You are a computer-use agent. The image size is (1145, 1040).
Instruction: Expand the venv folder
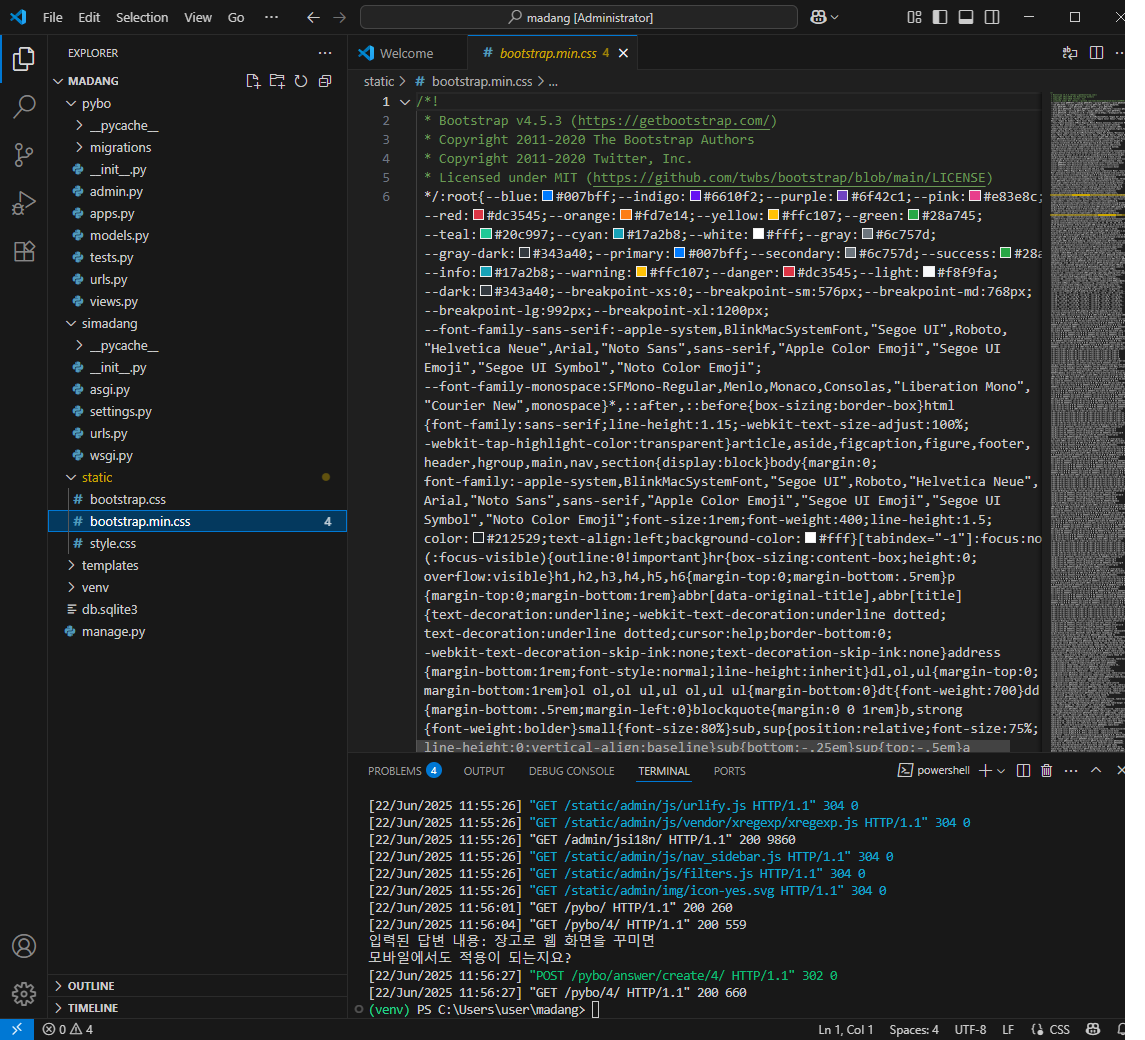coord(71,587)
